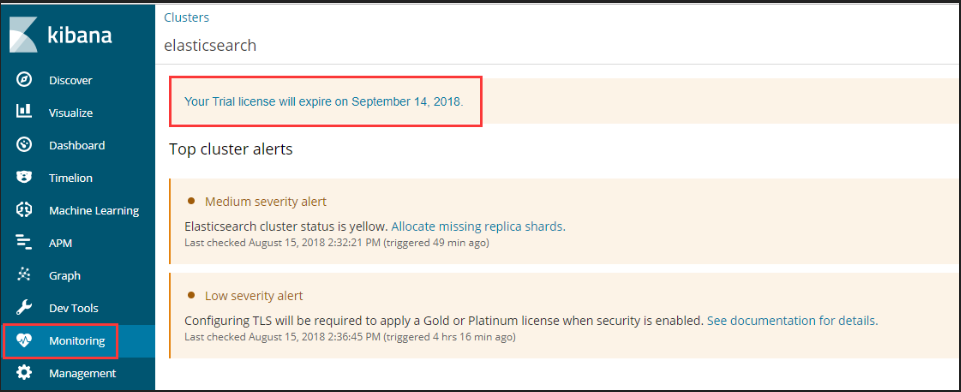Go to Visualize menu label
961x392 pixels.
pyautogui.click(x=71, y=113)
